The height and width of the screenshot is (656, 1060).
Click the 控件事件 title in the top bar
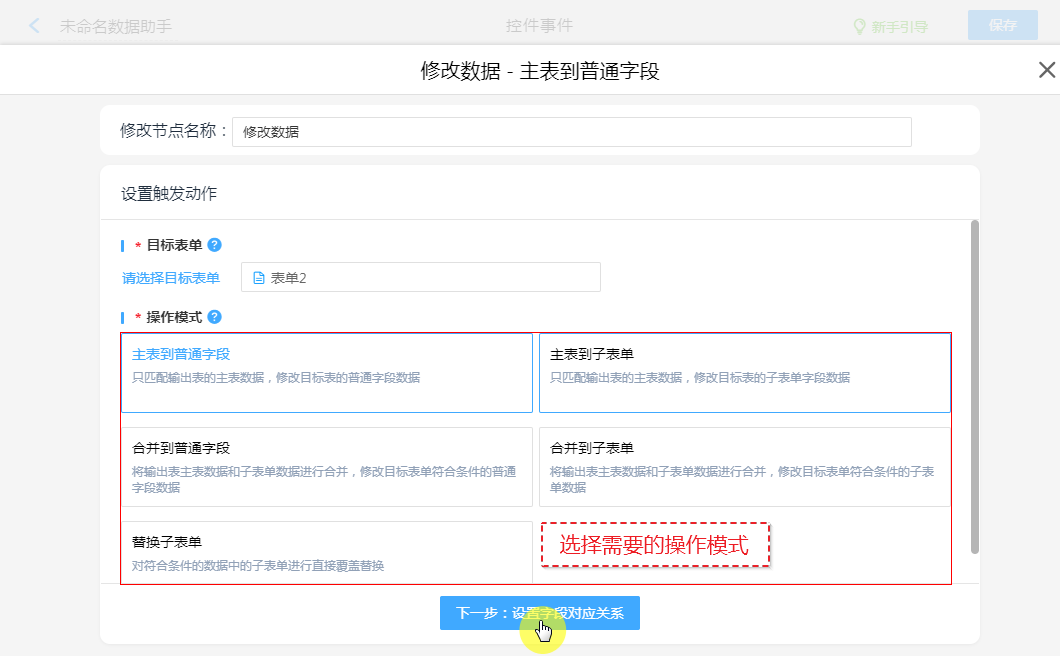[x=539, y=26]
